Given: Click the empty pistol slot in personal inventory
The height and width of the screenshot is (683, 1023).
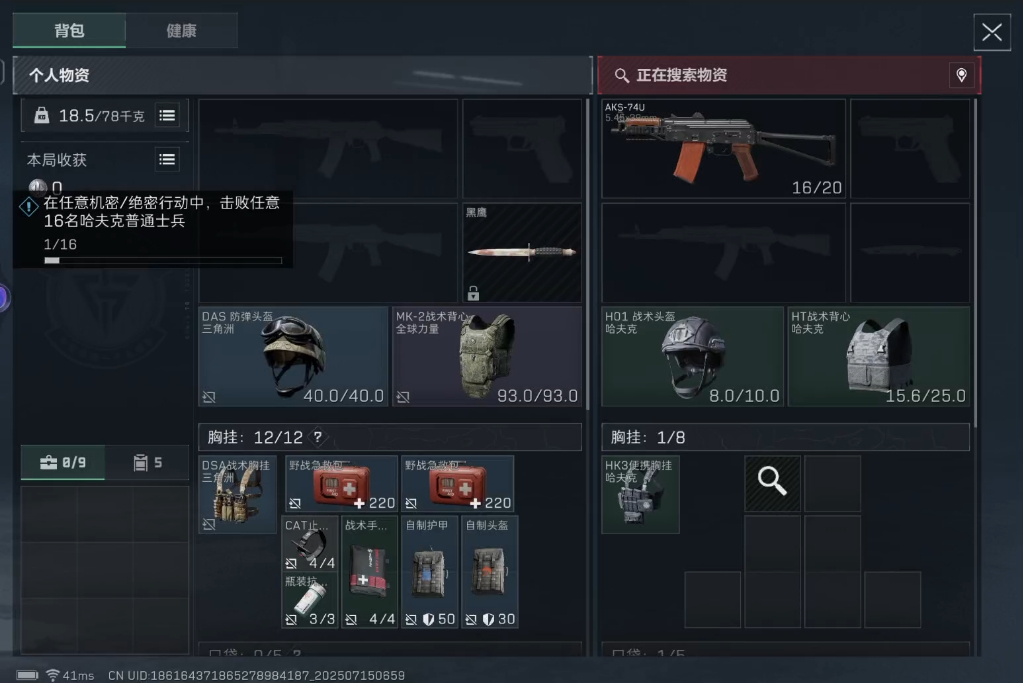Looking at the screenshot, I should 521,149.
